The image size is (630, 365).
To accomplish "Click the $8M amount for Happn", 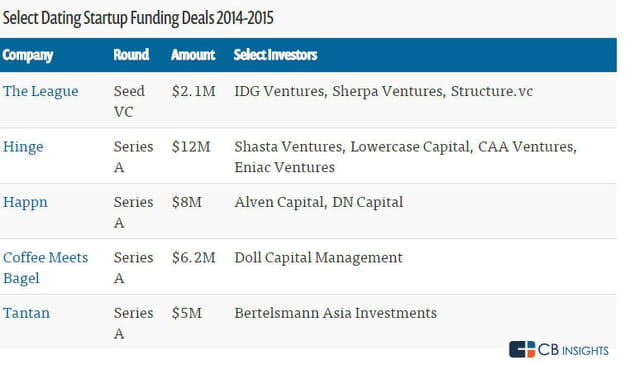I will [x=187, y=202].
